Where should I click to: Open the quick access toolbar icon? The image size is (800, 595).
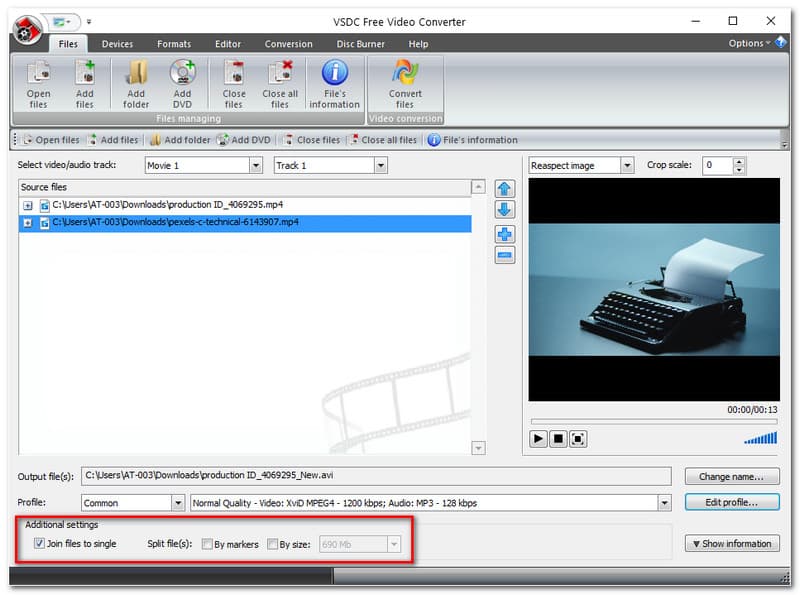[63, 22]
